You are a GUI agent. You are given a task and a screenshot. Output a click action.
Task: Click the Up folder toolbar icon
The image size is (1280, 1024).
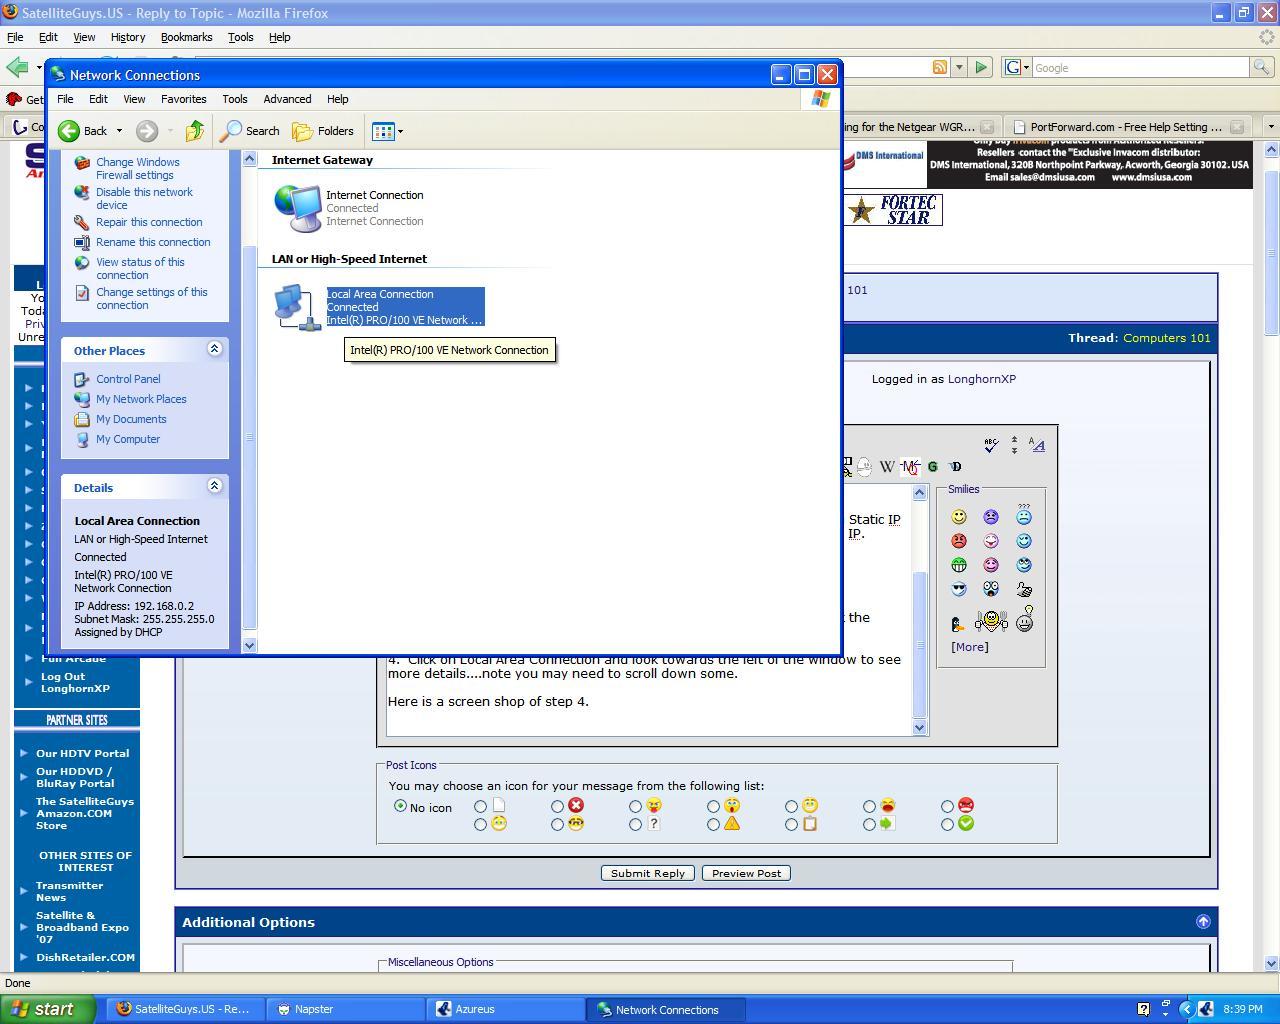[195, 131]
